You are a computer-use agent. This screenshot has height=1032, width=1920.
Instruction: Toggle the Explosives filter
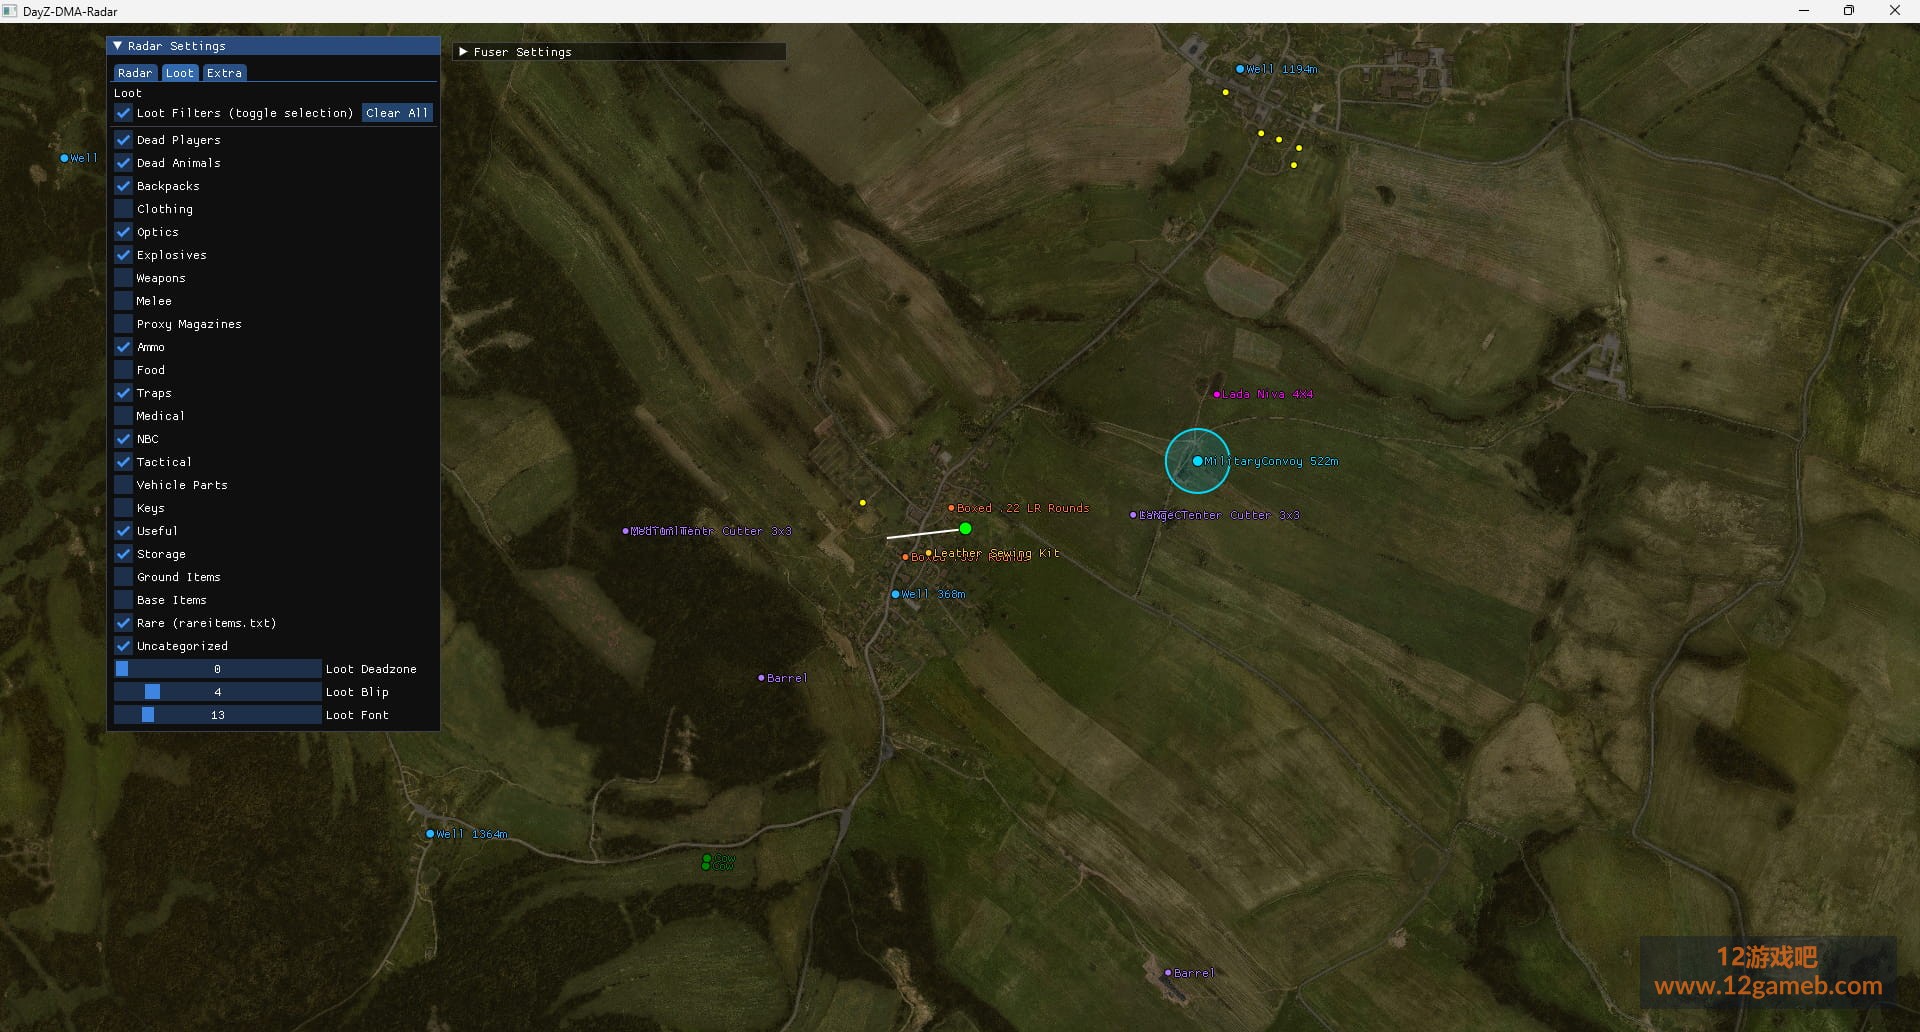click(123, 255)
